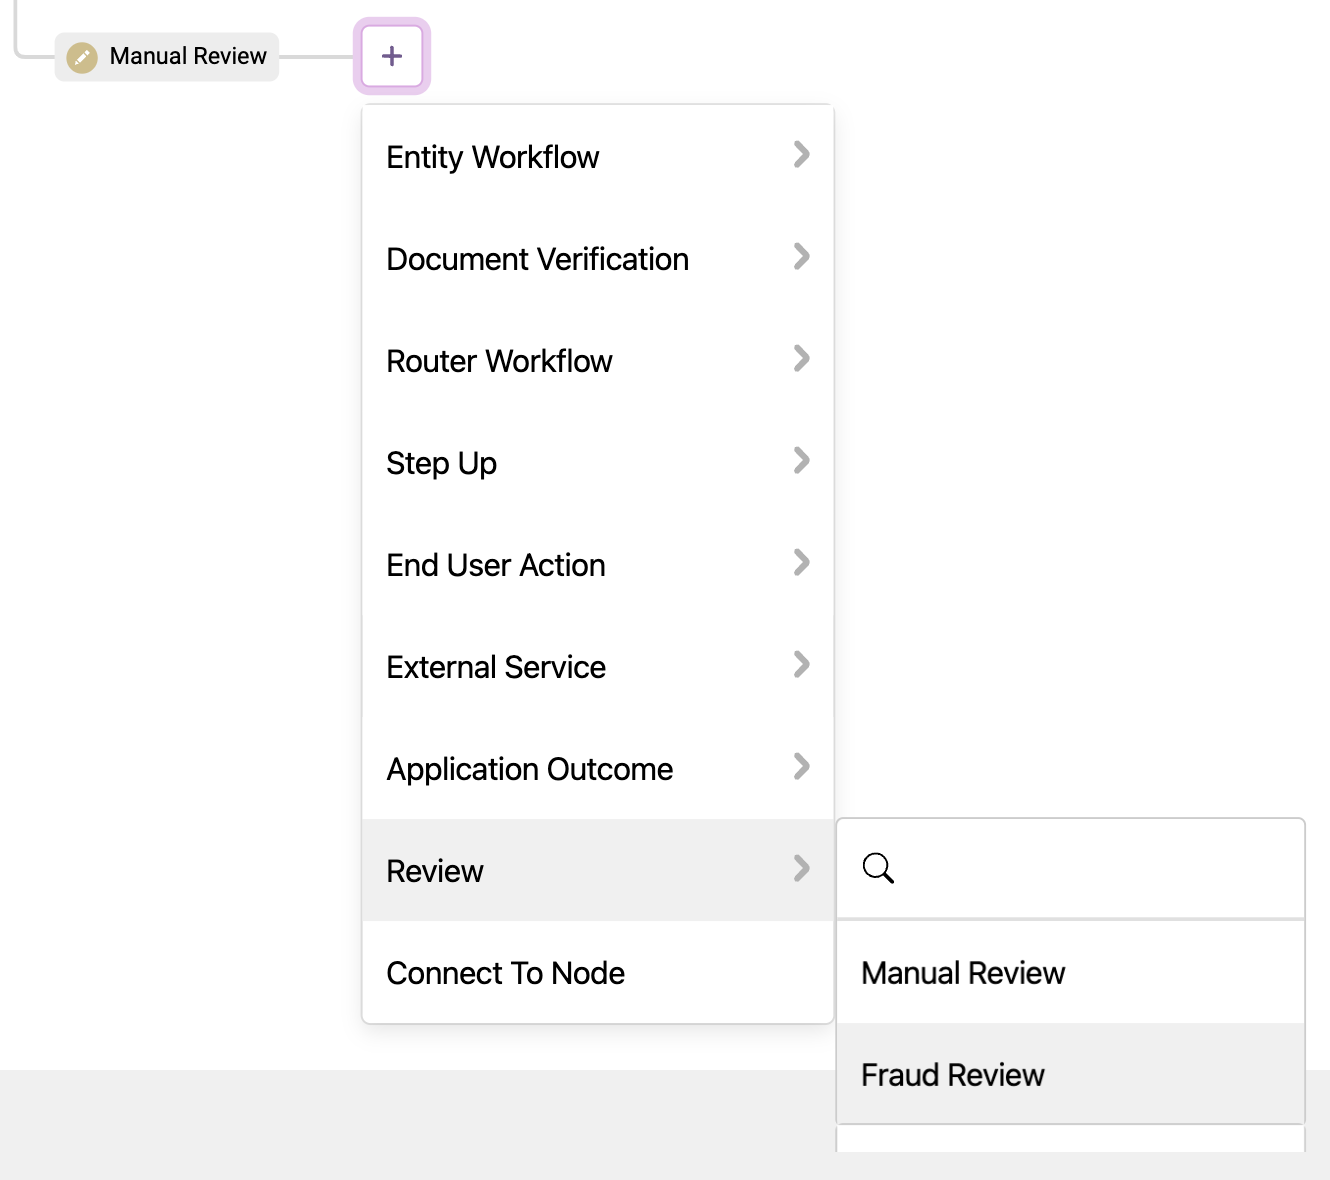Viewport: 1330px width, 1180px height.
Task: Click the External Service chevron arrow
Action: coord(801,665)
